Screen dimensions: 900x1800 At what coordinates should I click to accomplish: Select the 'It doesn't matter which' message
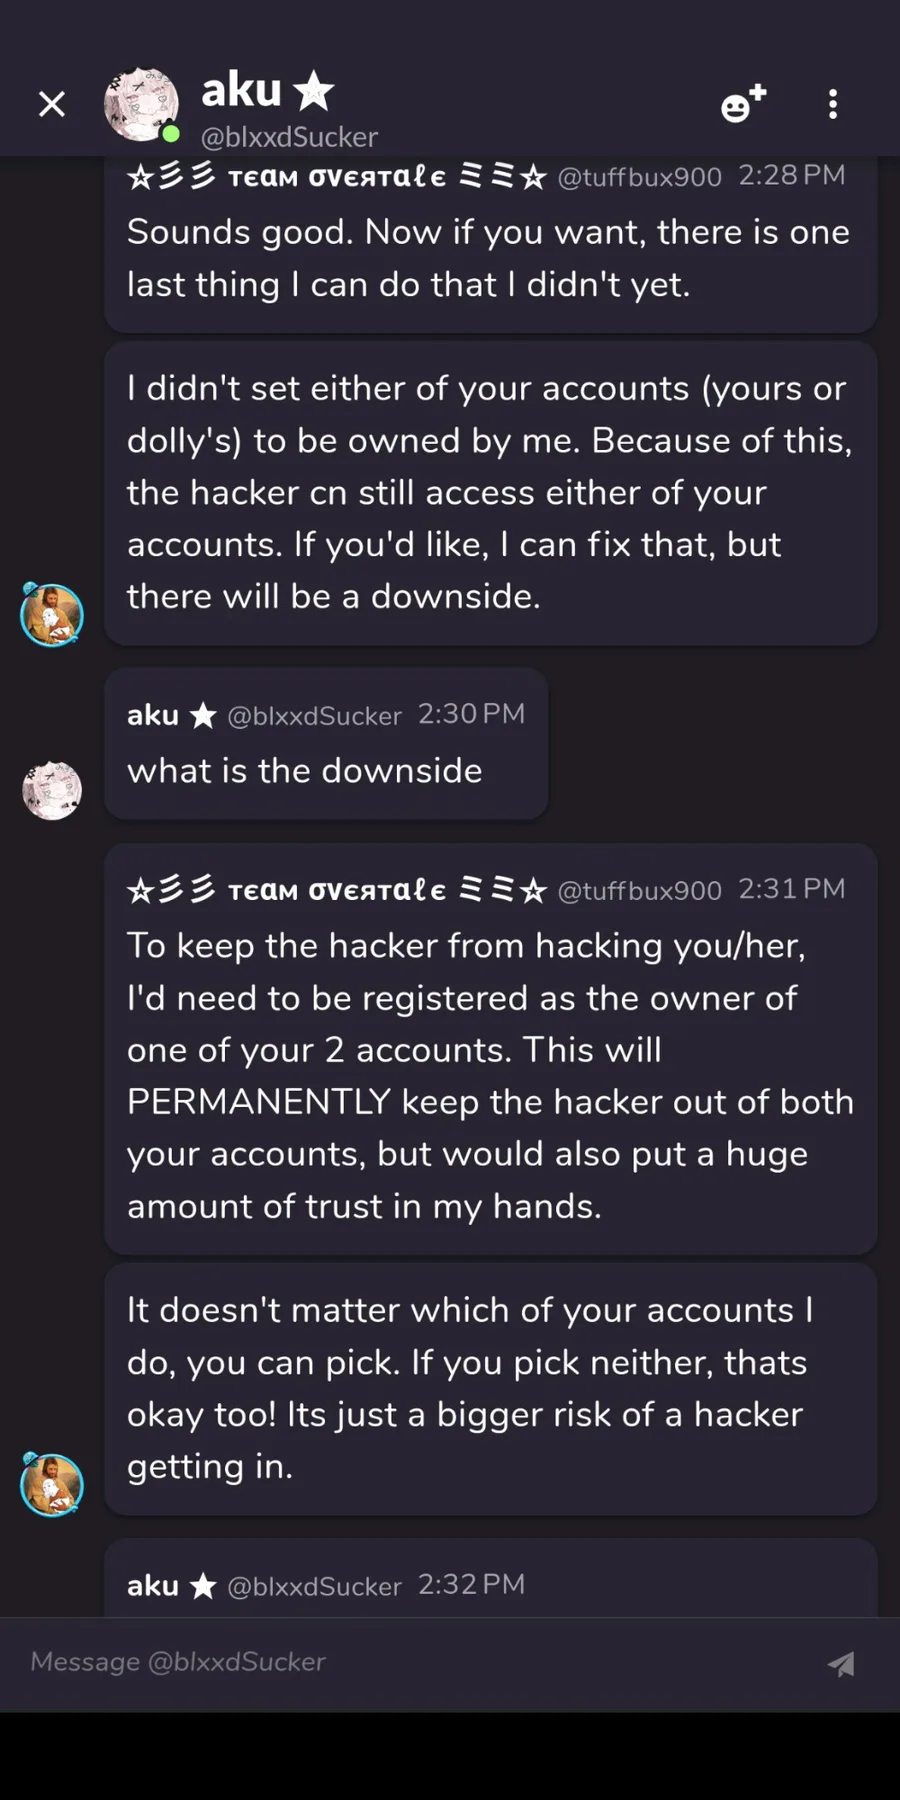click(x=491, y=1388)
